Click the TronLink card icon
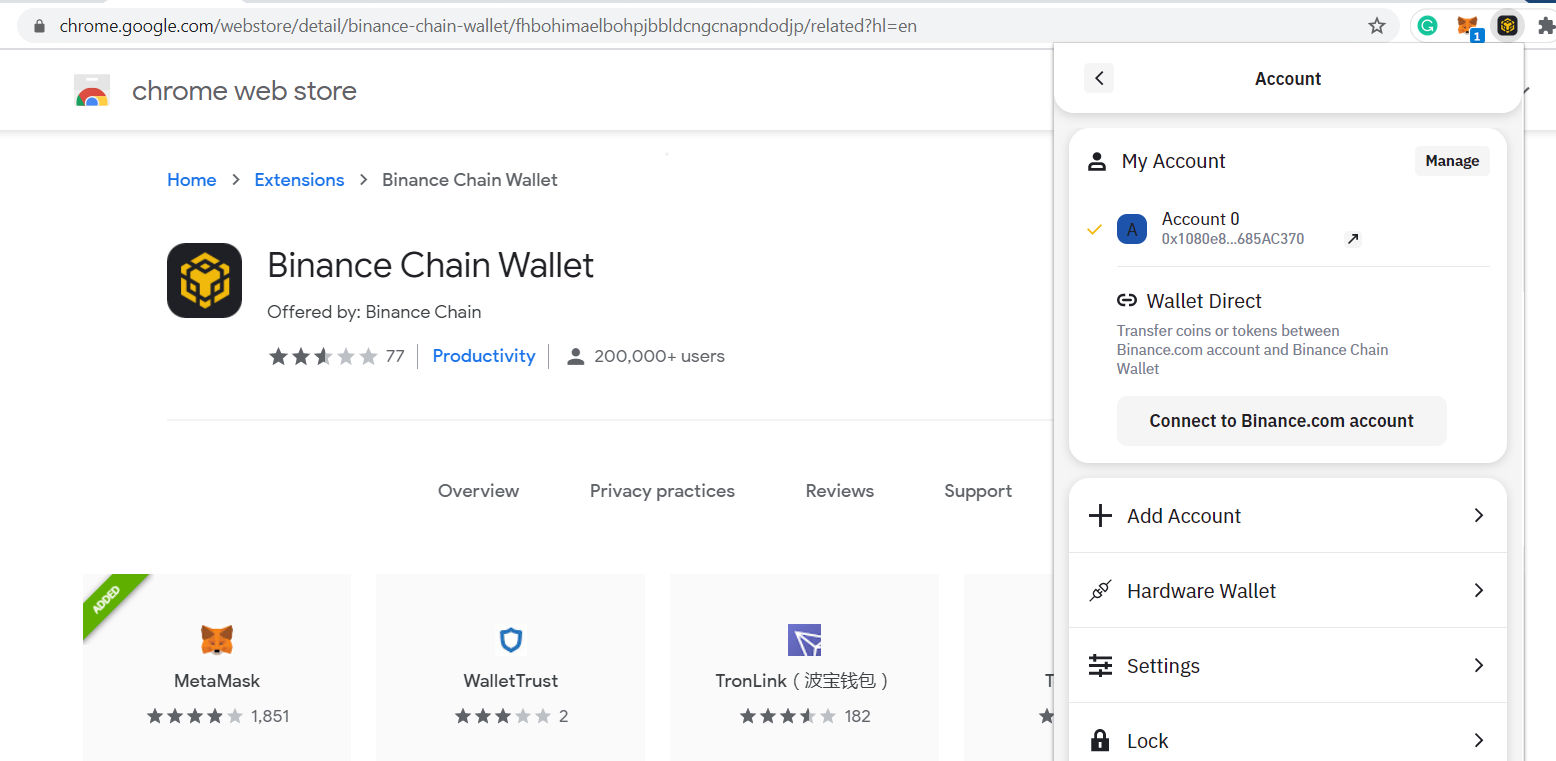Screen dimensions: 1556x761 (804, 640)
